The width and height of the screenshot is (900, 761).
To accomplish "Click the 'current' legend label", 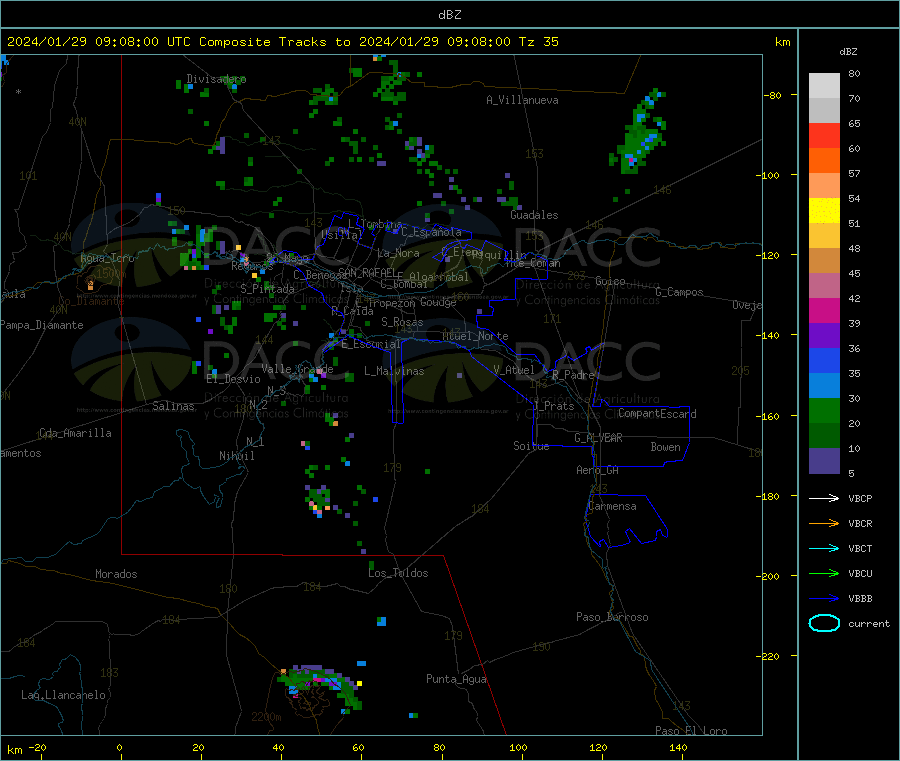I will click(x=869, y=624).
